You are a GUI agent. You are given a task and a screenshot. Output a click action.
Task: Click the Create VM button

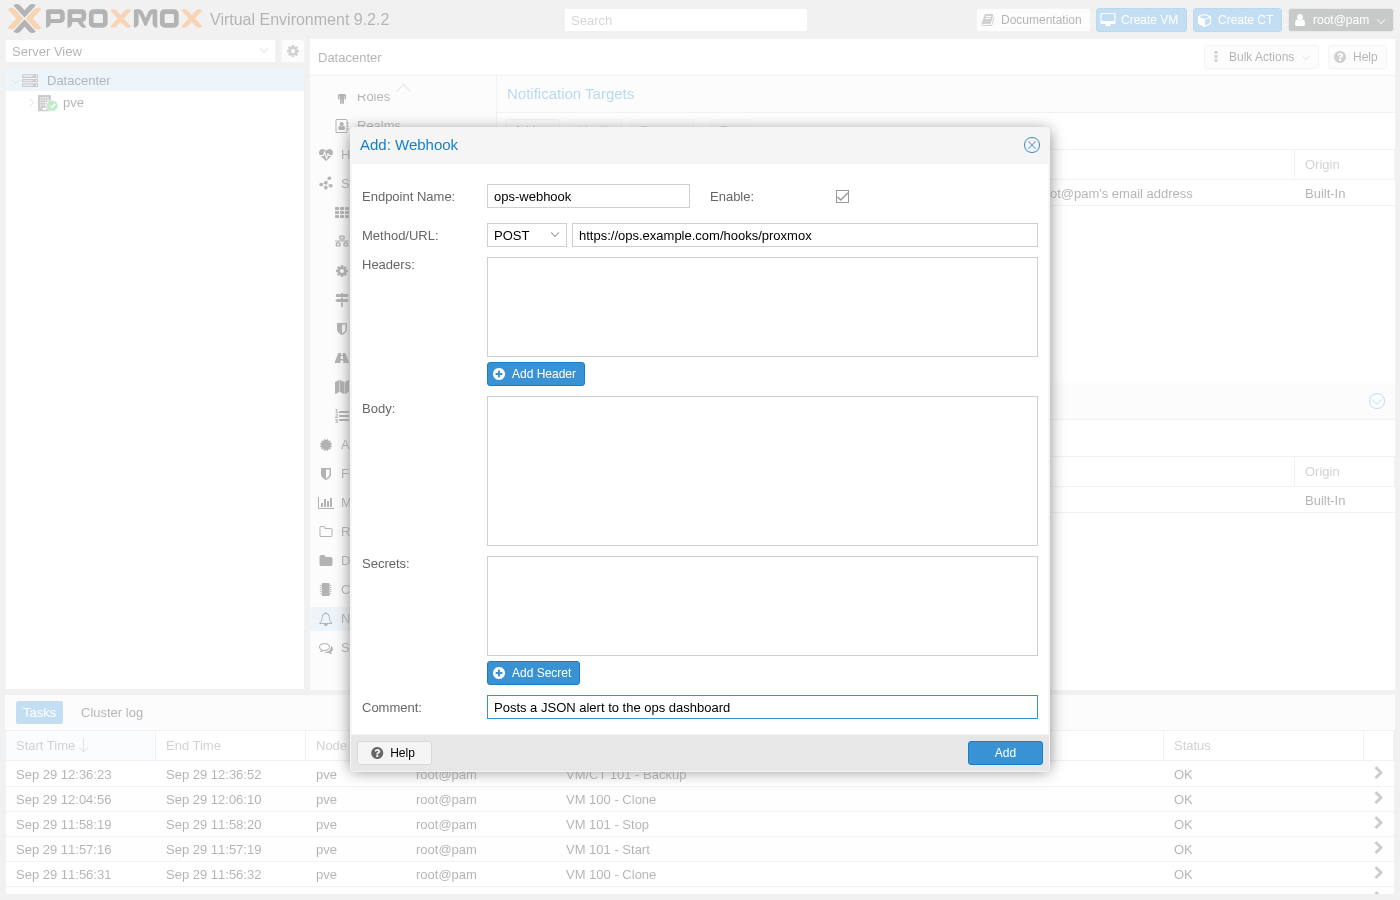click(x=1141, y=20)
